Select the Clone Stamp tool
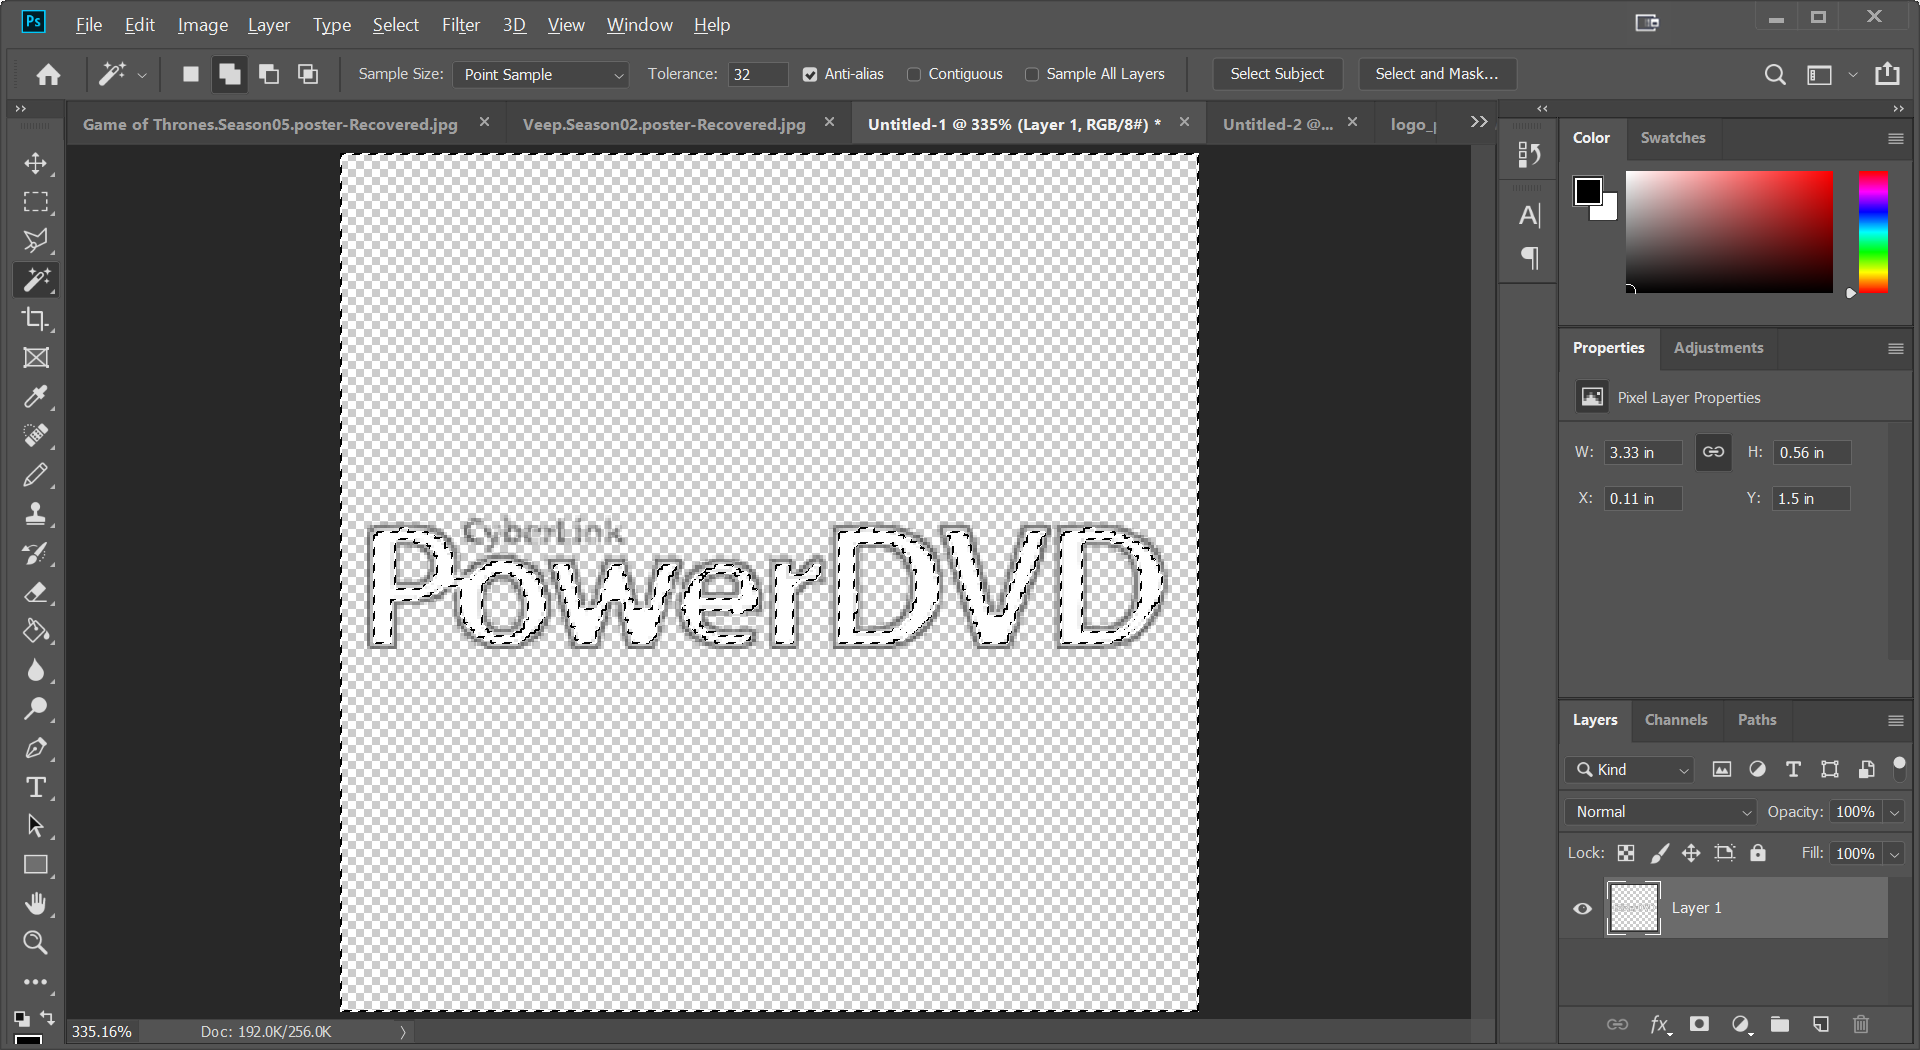Image resolution: width=1920 pixels, height=1050 pixels. (36, 514)
